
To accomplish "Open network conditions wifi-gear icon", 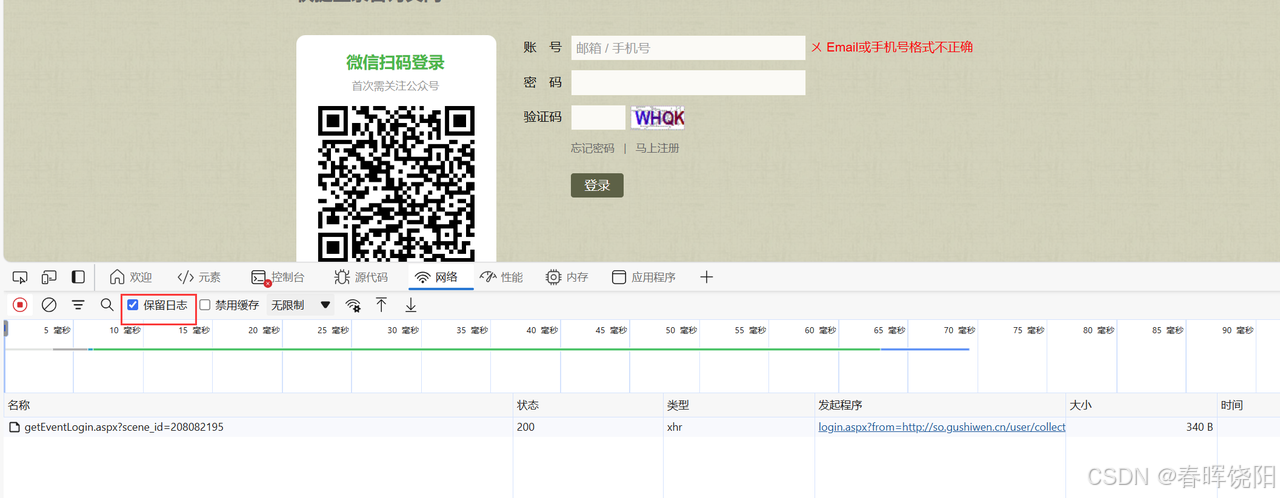I will tap(353, 305).
